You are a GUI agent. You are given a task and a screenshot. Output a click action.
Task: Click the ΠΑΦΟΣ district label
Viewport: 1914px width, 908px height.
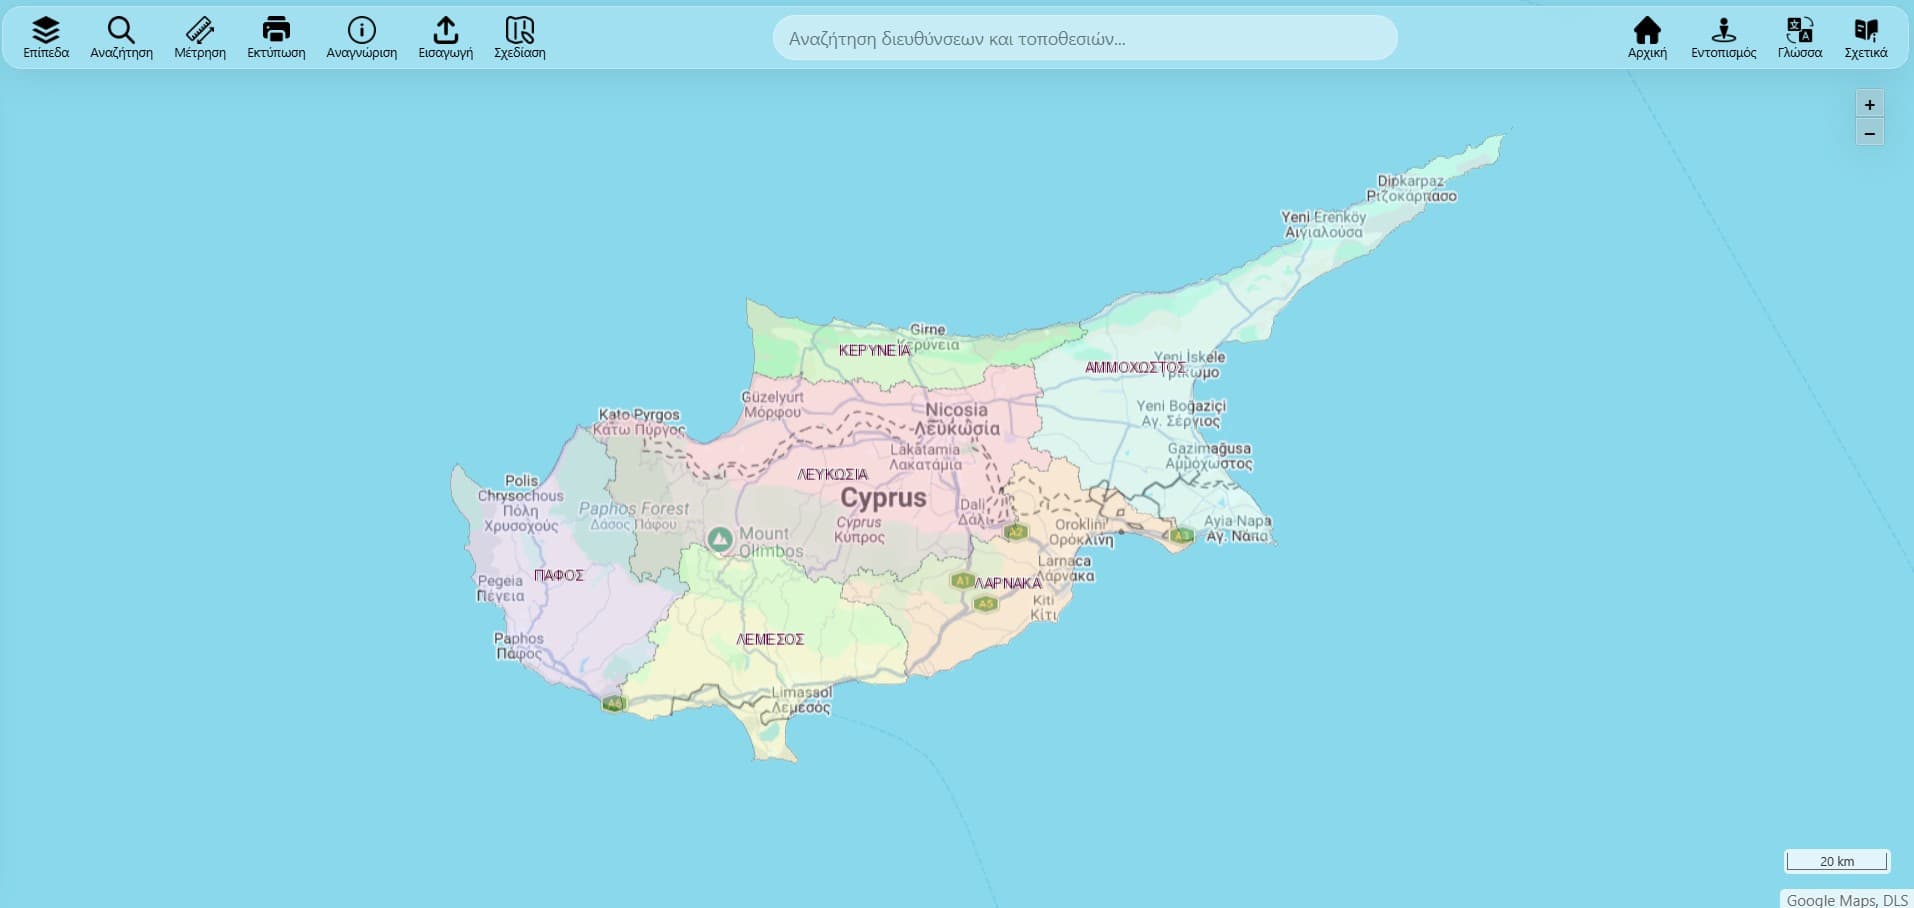[558, 575]
